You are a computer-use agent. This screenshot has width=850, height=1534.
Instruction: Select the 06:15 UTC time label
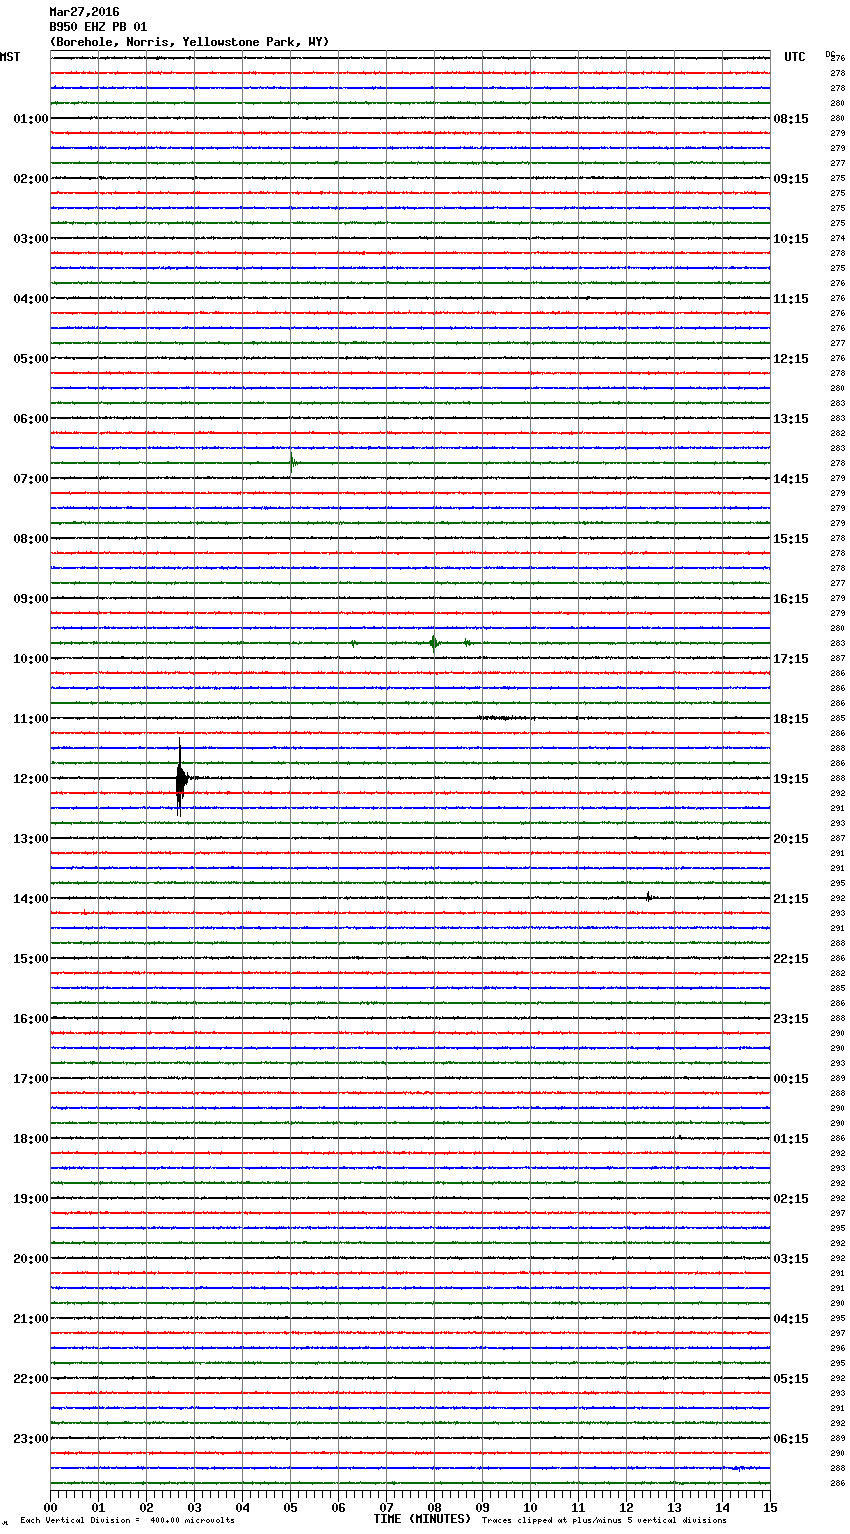(x=791, y=1439)
